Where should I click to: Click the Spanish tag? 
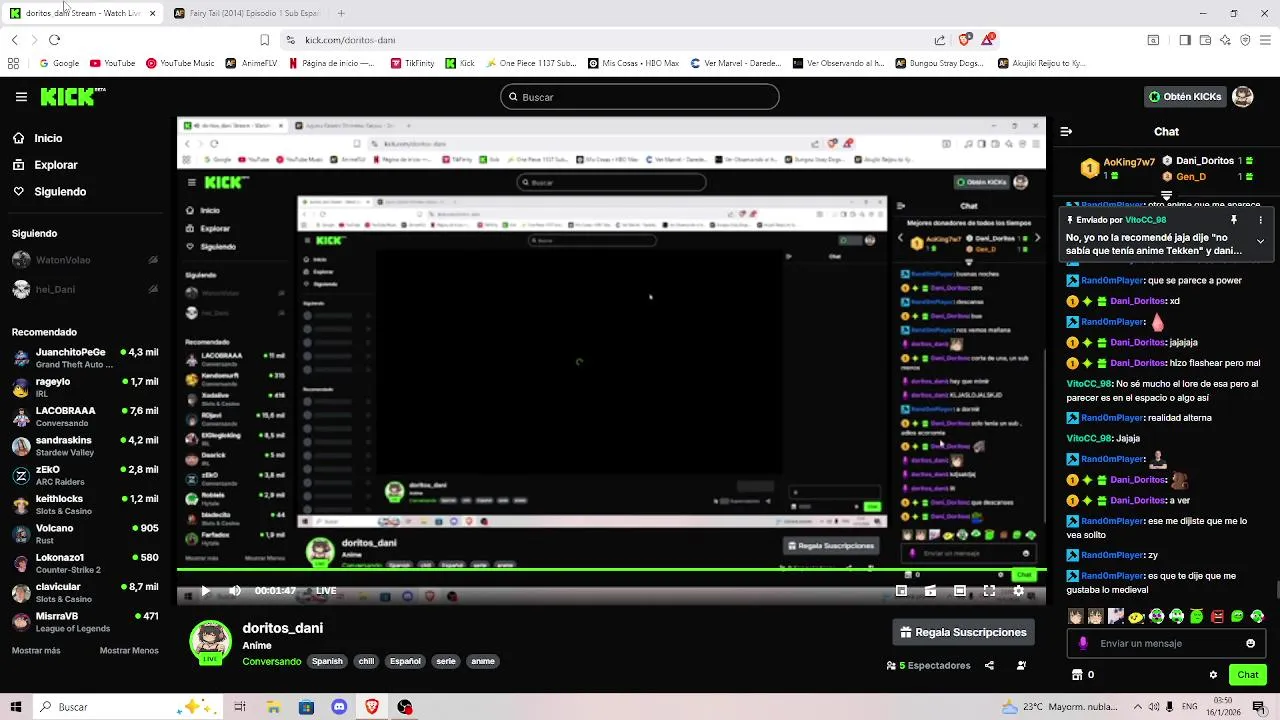[x=327, y=661]
